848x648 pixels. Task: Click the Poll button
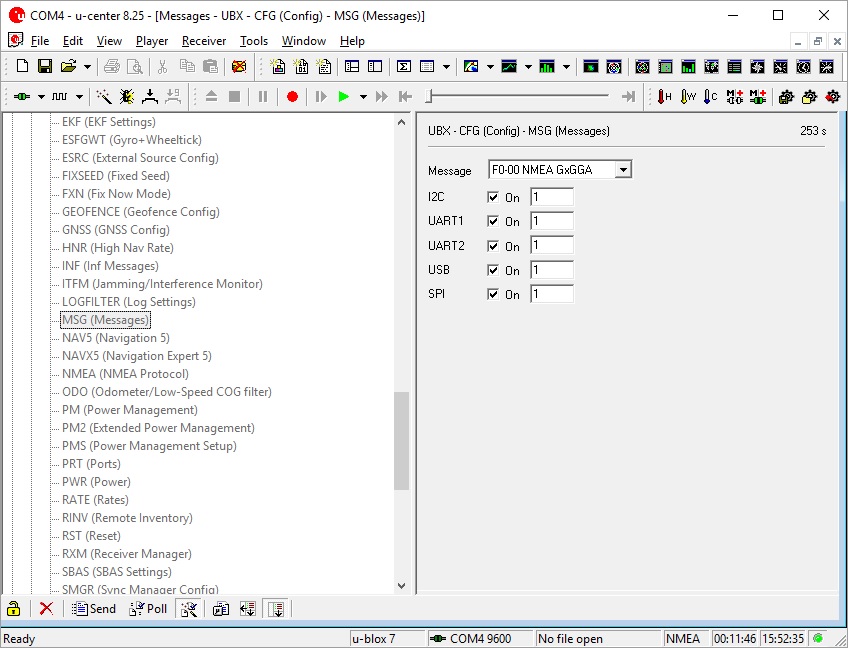148,609
